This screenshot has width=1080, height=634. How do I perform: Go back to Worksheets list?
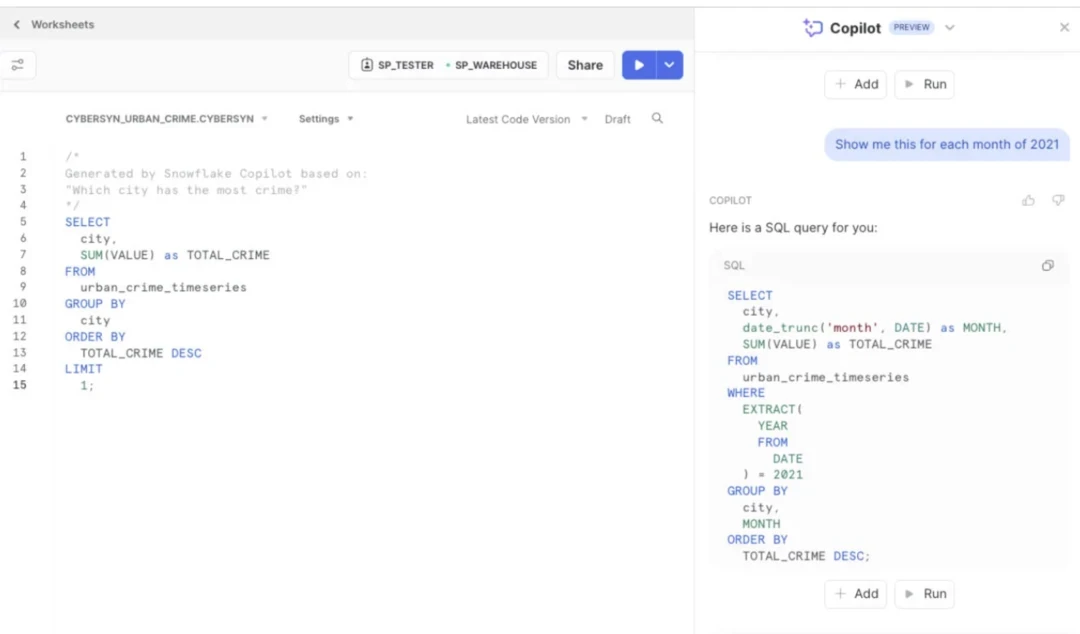pos(54,24)
